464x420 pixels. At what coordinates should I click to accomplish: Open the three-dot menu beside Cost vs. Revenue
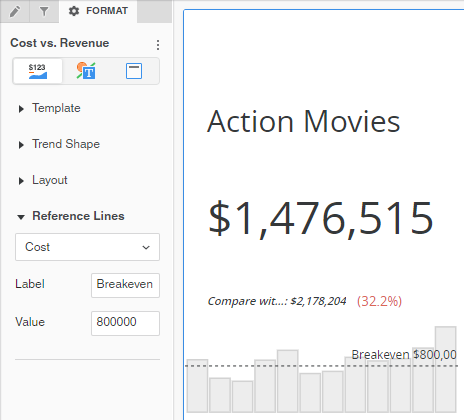pos(158,45)
